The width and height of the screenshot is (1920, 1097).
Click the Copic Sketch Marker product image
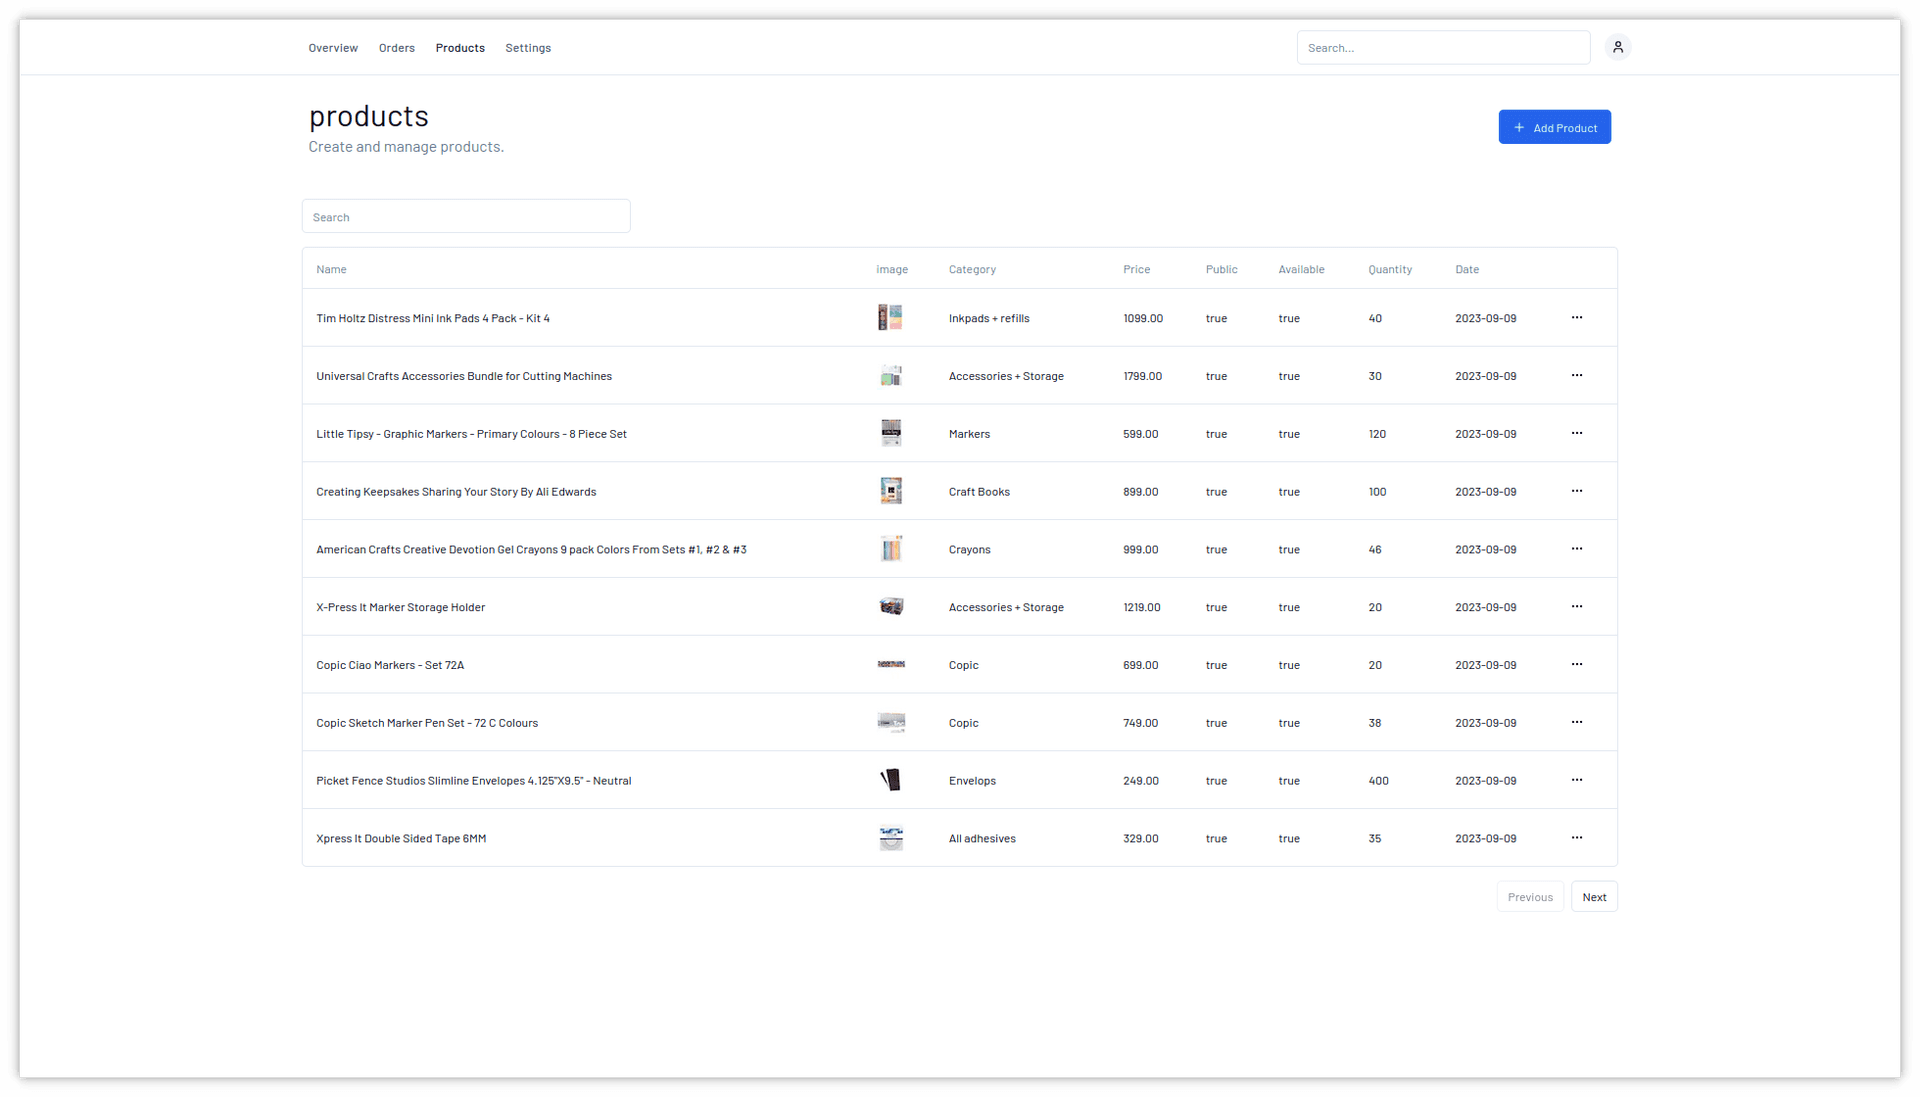click(890, 723)
